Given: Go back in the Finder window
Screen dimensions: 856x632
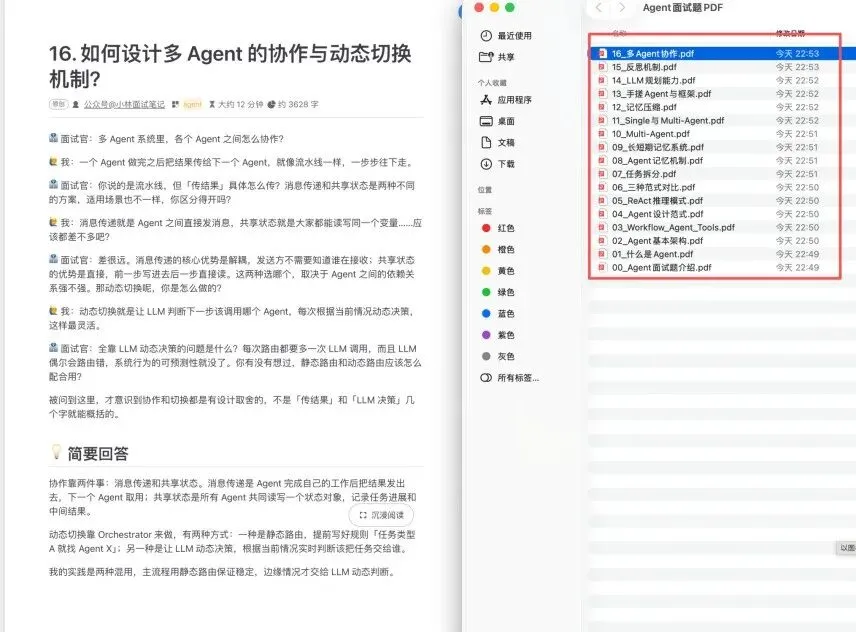Looking at the screenshot, I should [599, 8].
